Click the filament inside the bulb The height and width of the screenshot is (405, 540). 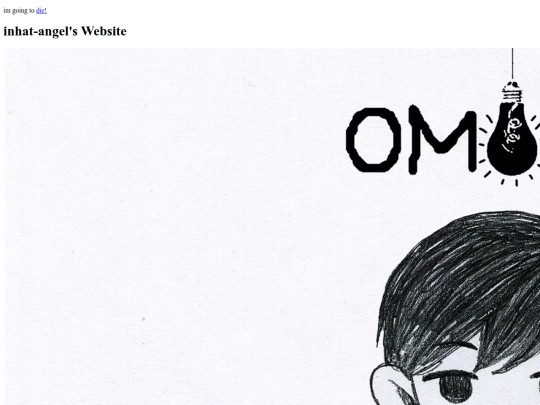[514, 133]
